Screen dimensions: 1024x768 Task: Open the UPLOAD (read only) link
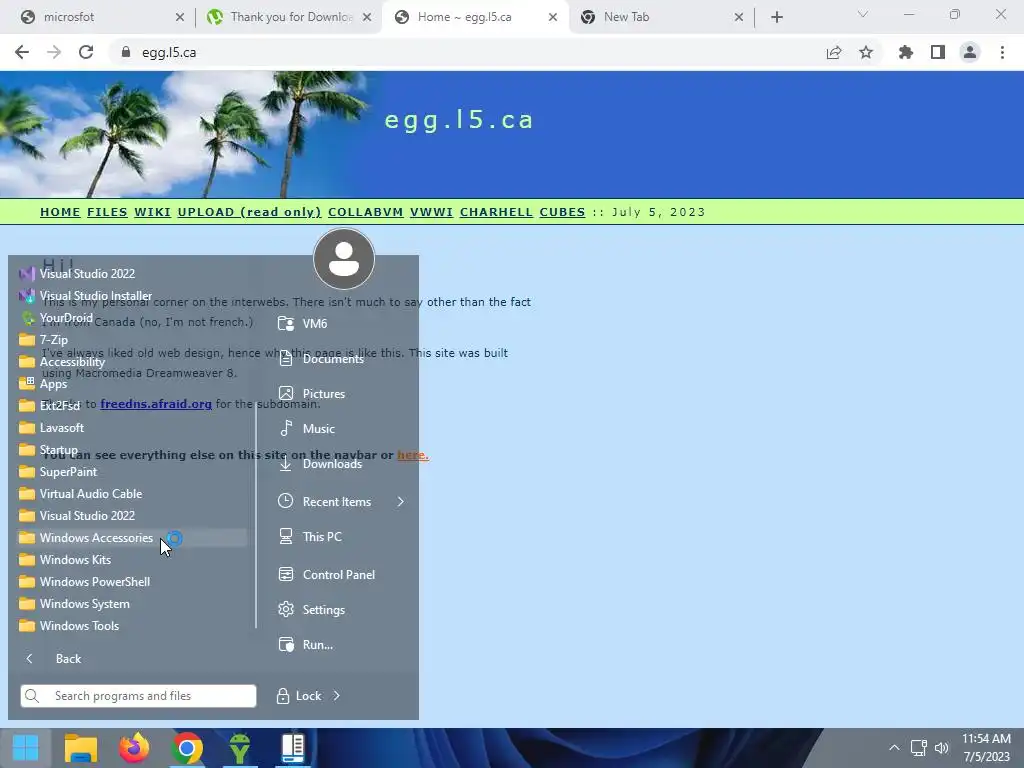coord(249,212)
